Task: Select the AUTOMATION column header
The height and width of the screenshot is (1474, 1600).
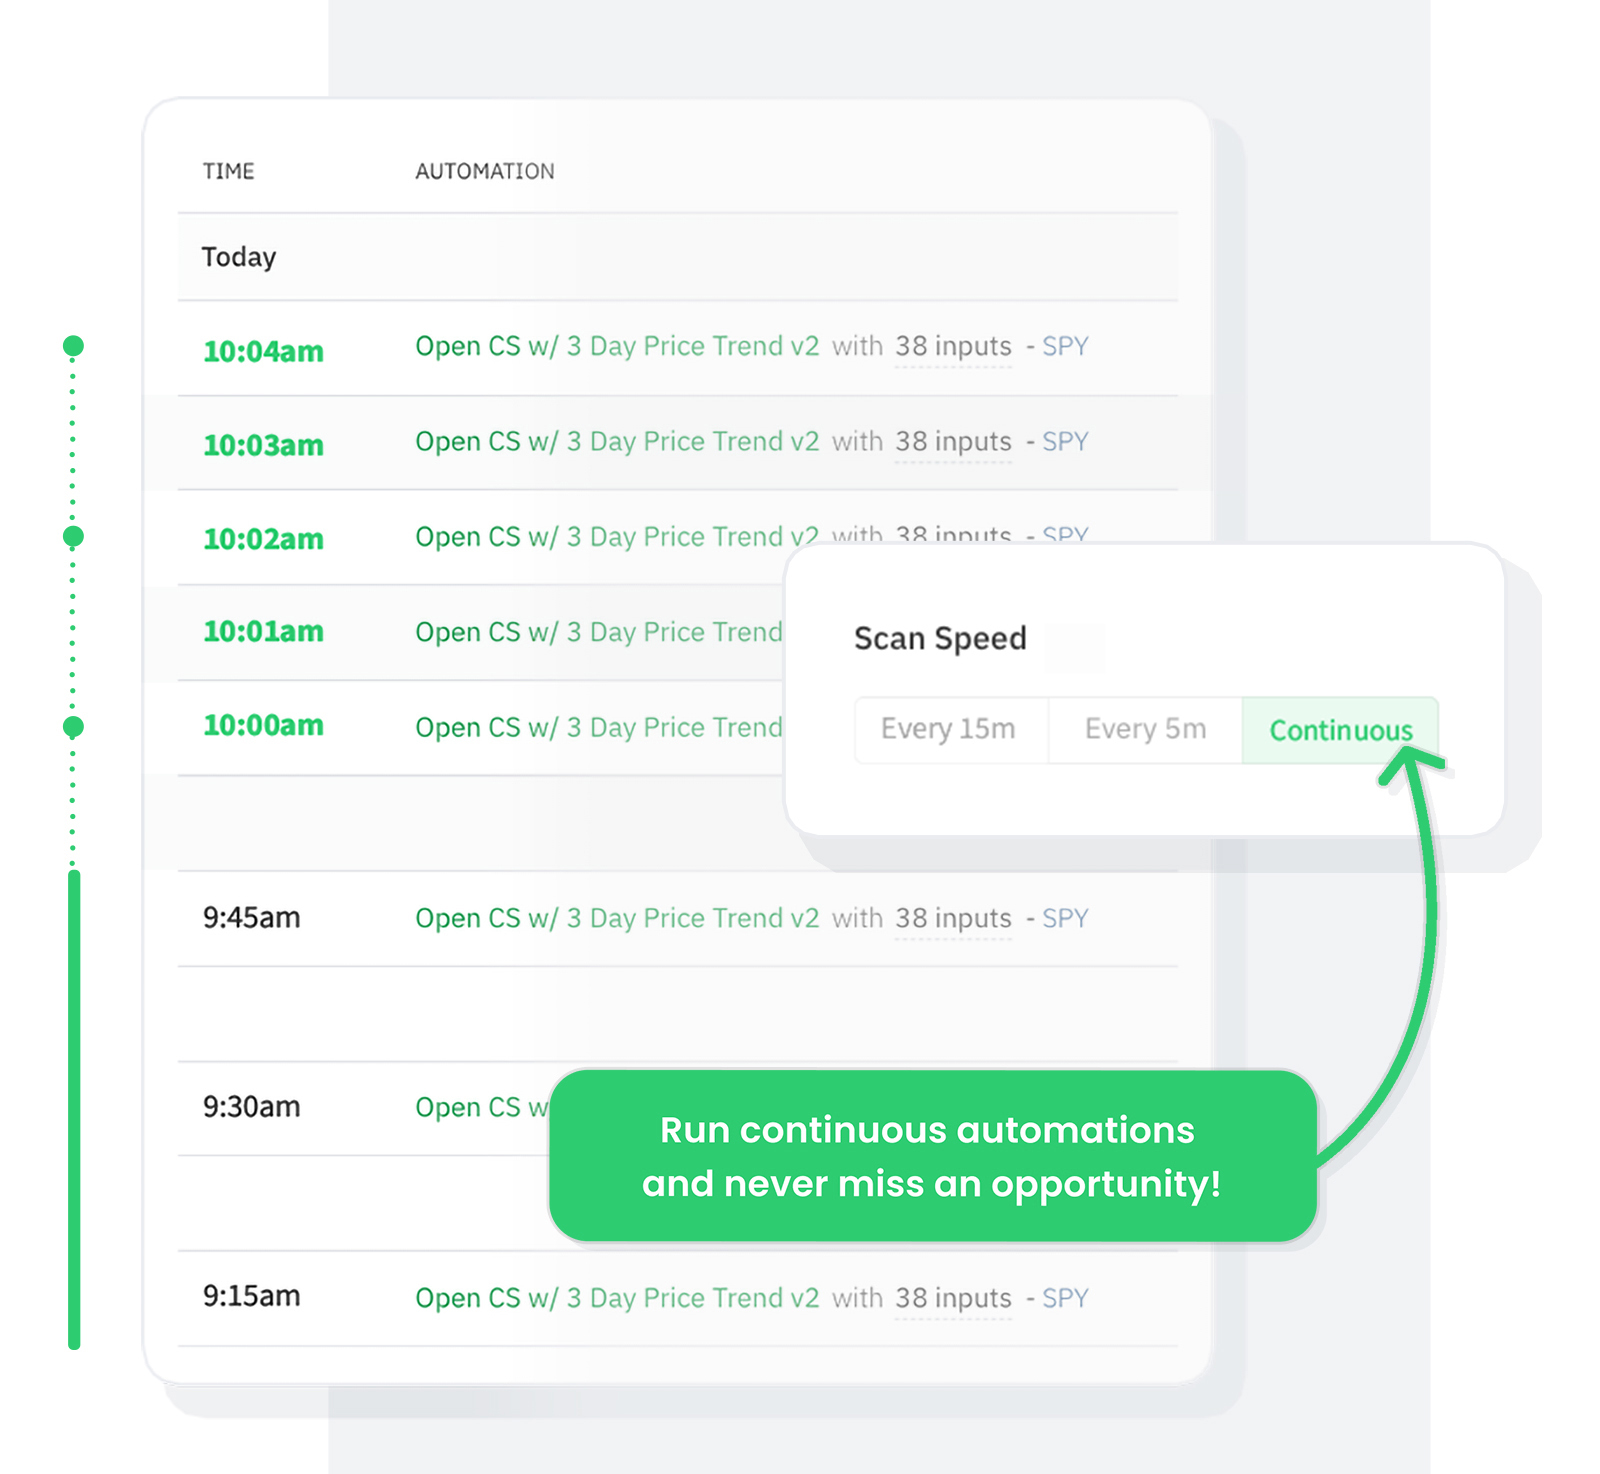Action: [x=484, y=171]
